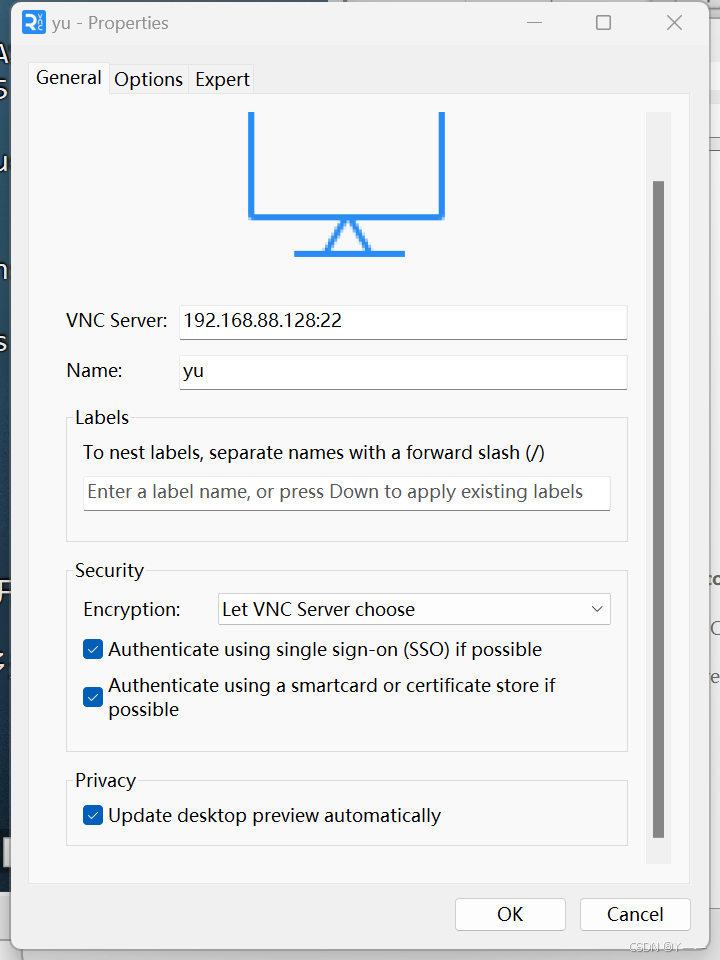
Task: Switch to the Options tab
Action: pyautogui.click(x=148, y=79)
